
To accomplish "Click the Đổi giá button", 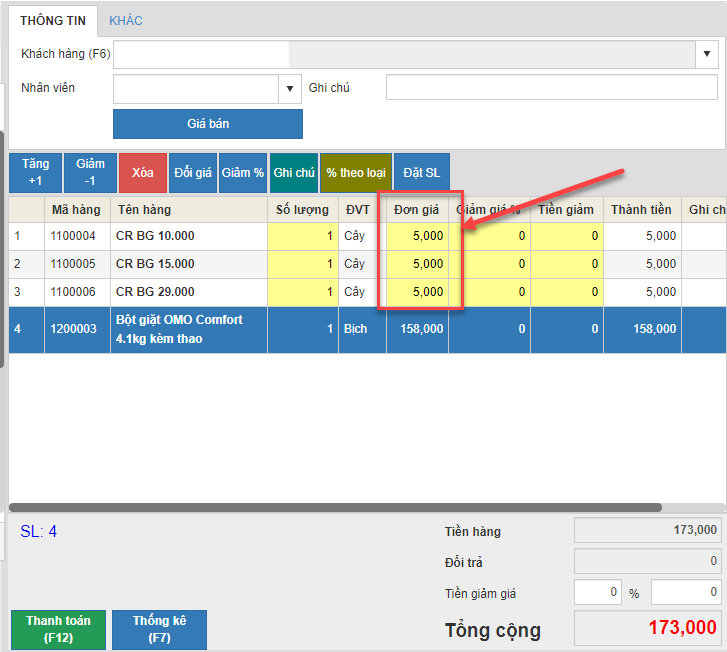I will (193, 173).
